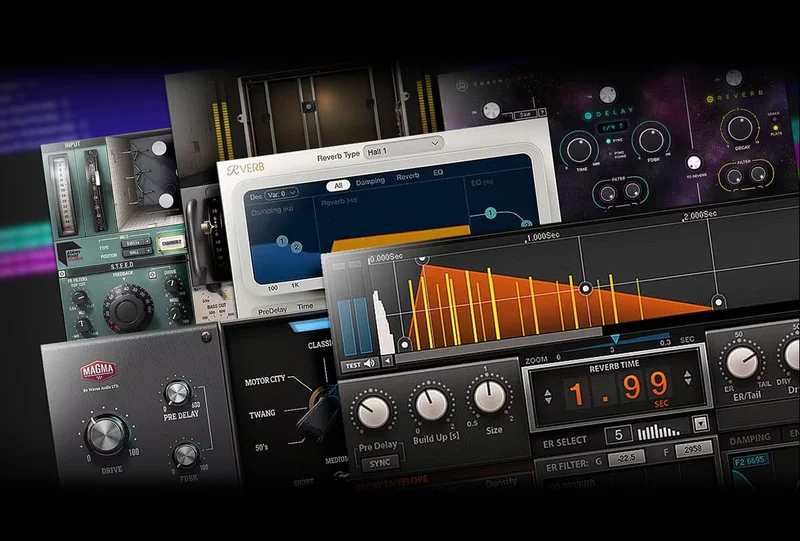The image size is (800, 541).
Task: Click the S.T.E.E.D DRIVE knob
Action: 172,284
